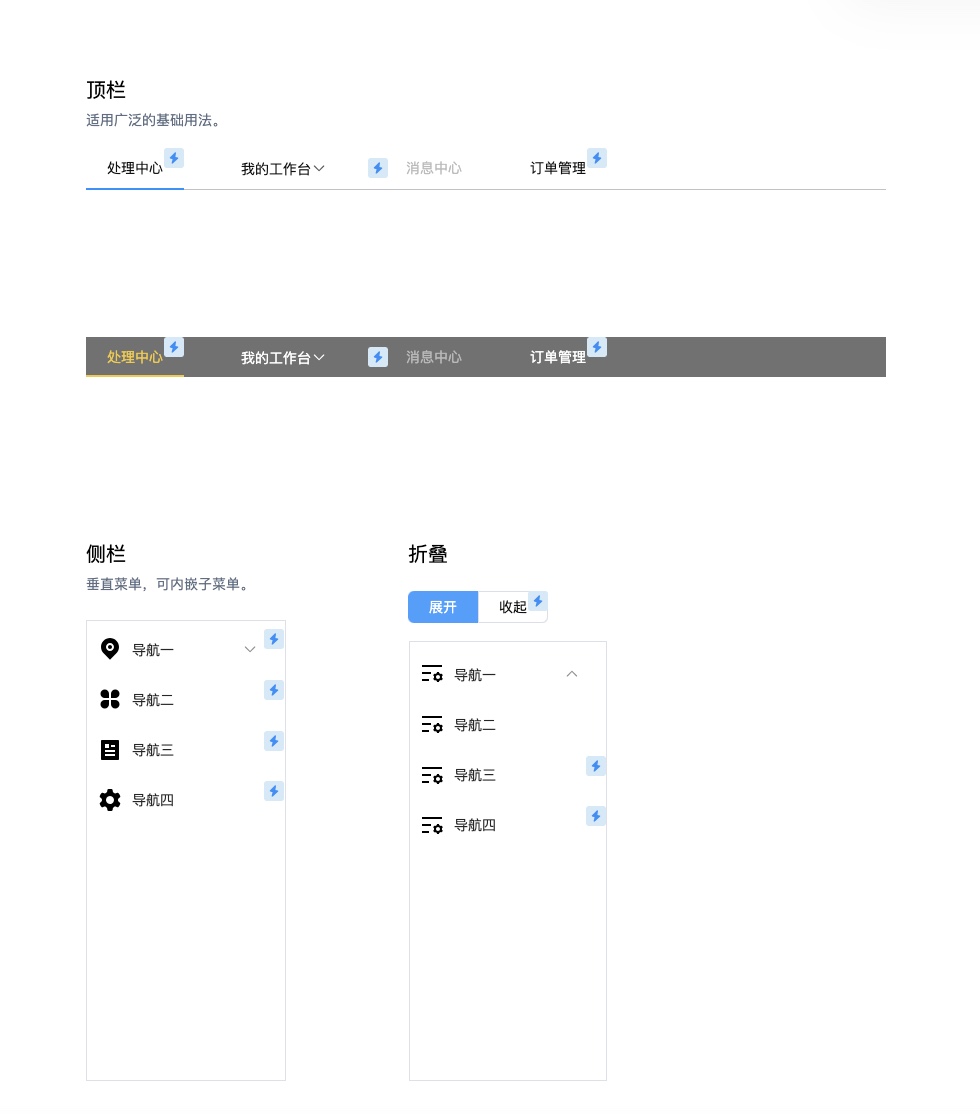
Task: Click gear icon of sidebar 导航四
Action: tap(110, 800)
